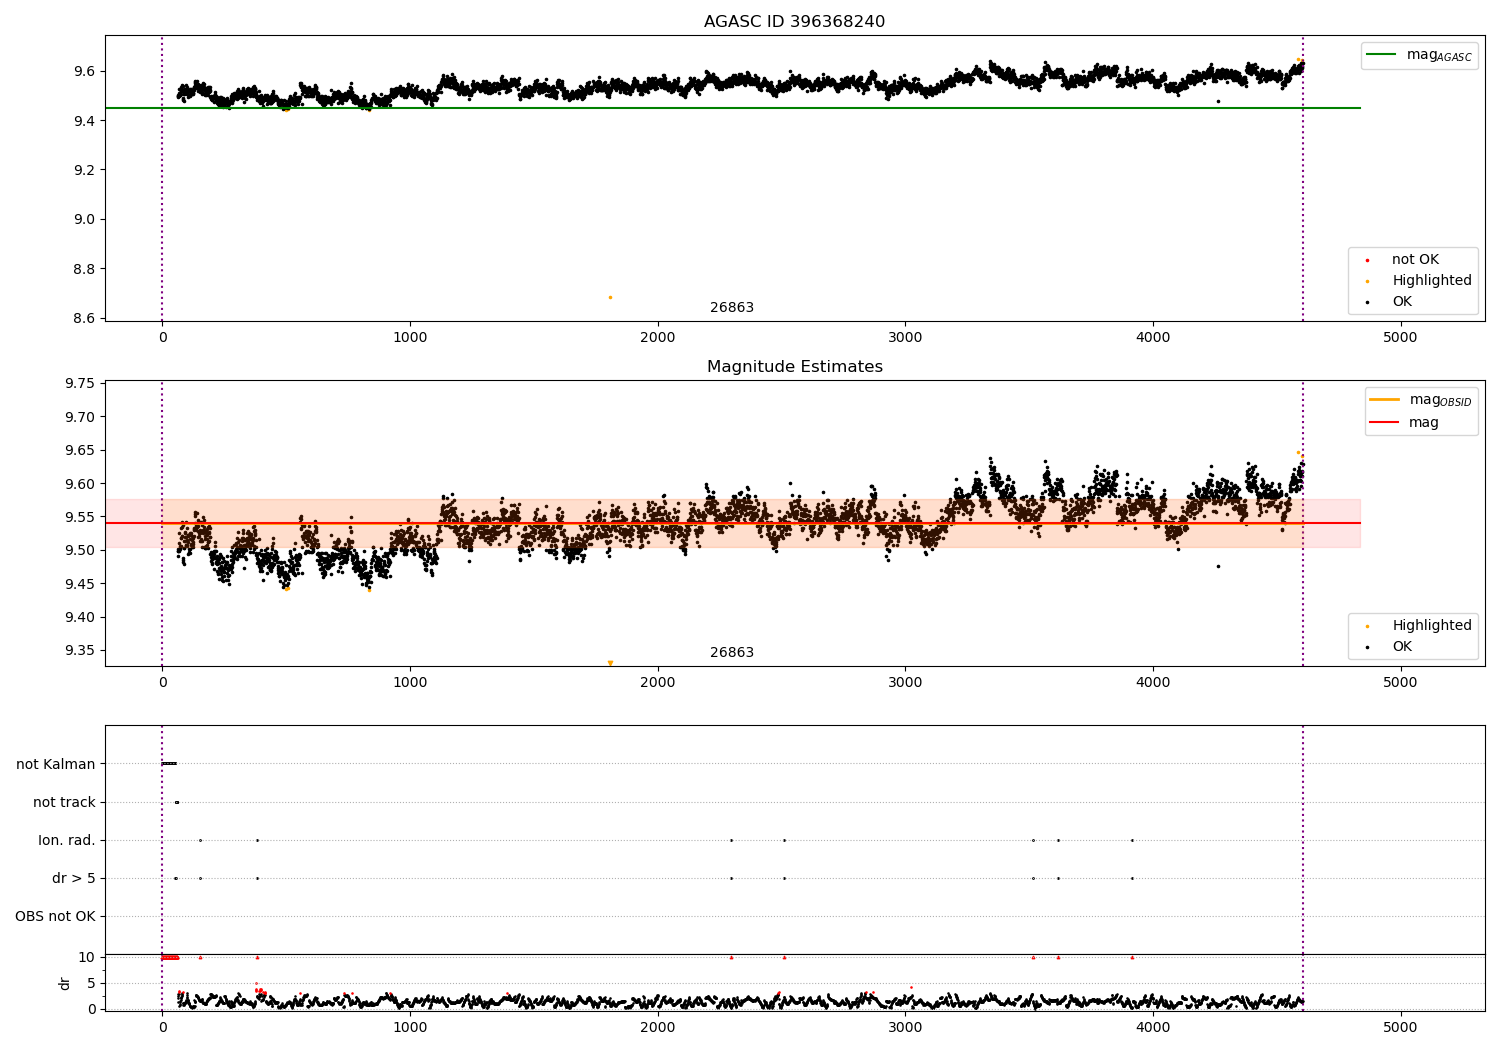Click the 9.35 y-axis tick in middle plot
Screen dimensions: 1500x1050
79,650
